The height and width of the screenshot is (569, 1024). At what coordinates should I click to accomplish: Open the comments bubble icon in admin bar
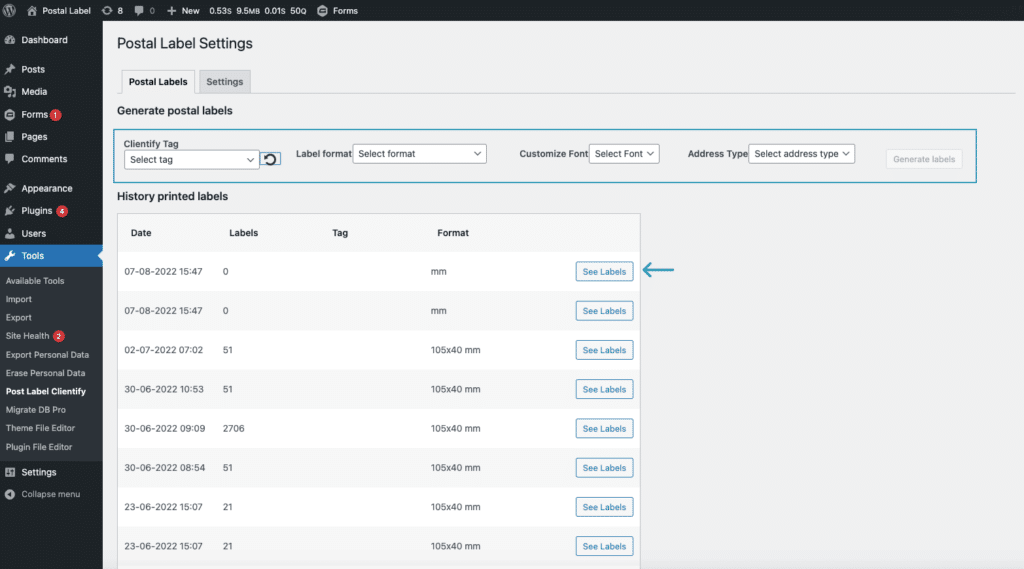tap(139, 10)
